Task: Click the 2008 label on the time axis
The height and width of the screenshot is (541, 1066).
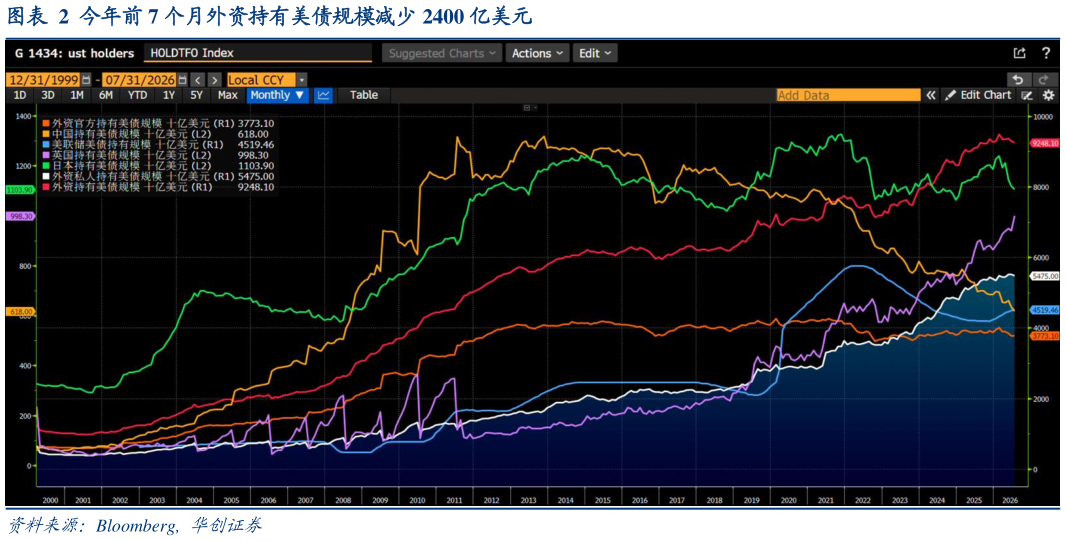Action: pyautogui.click(x=341, y=500)
